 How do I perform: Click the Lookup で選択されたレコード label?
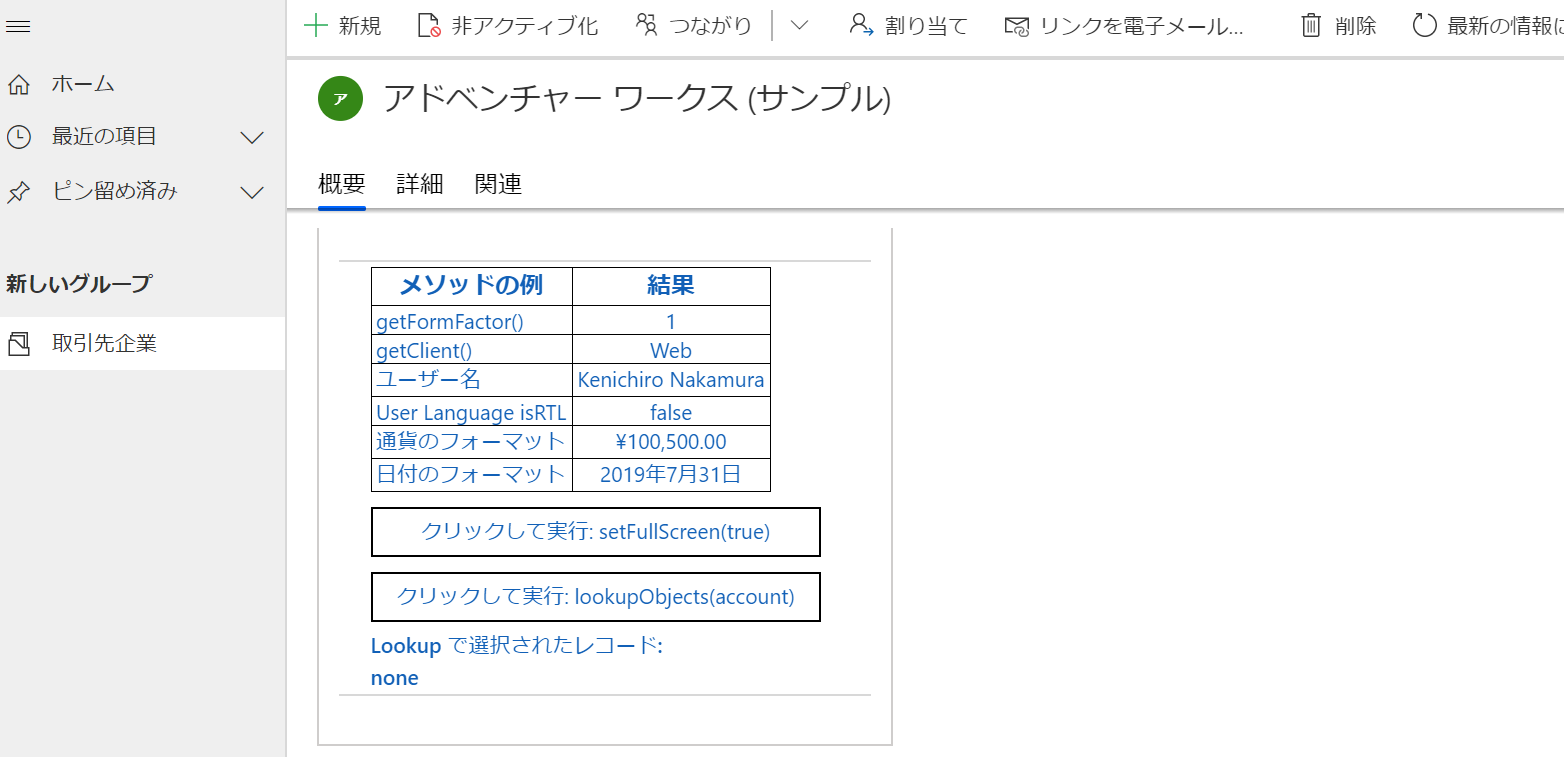coord(517,646)
